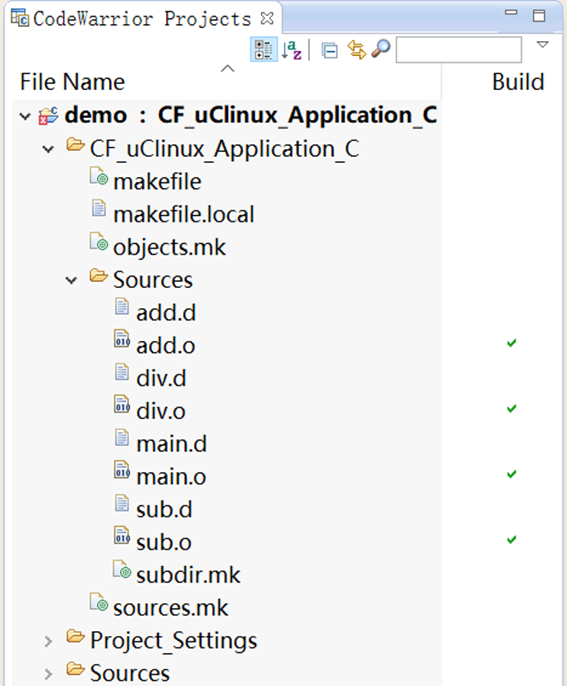Select the objects.mk entry
The image size is (567, 686).
[x=169, y=248]
